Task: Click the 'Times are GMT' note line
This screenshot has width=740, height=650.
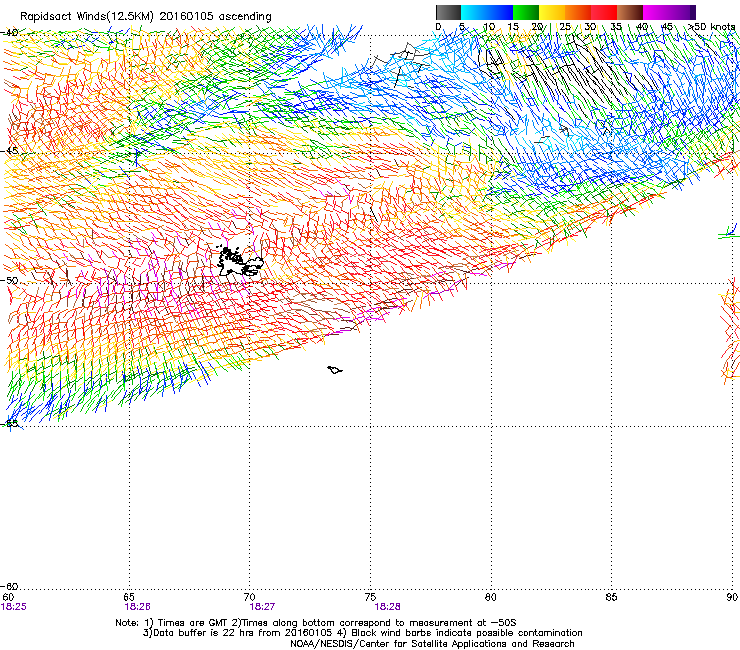Action: 316,623
